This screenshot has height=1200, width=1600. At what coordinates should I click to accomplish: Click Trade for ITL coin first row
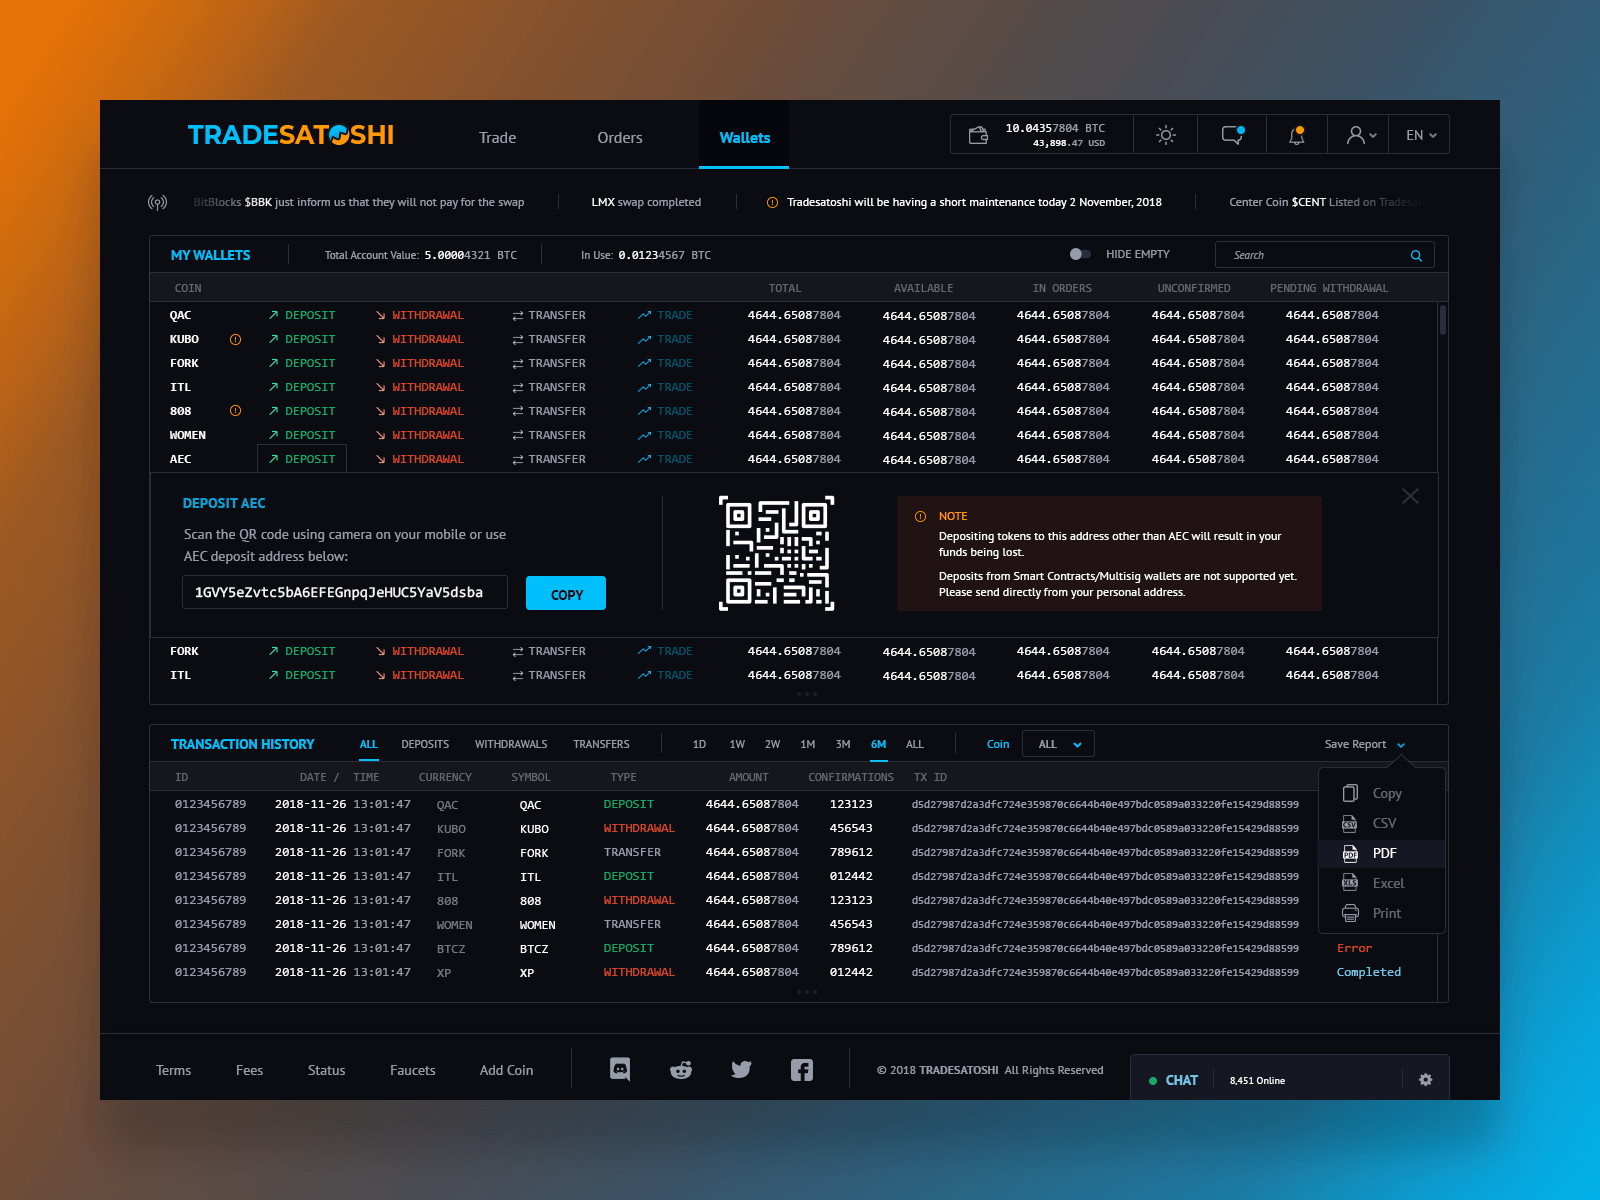pos(665,387)
